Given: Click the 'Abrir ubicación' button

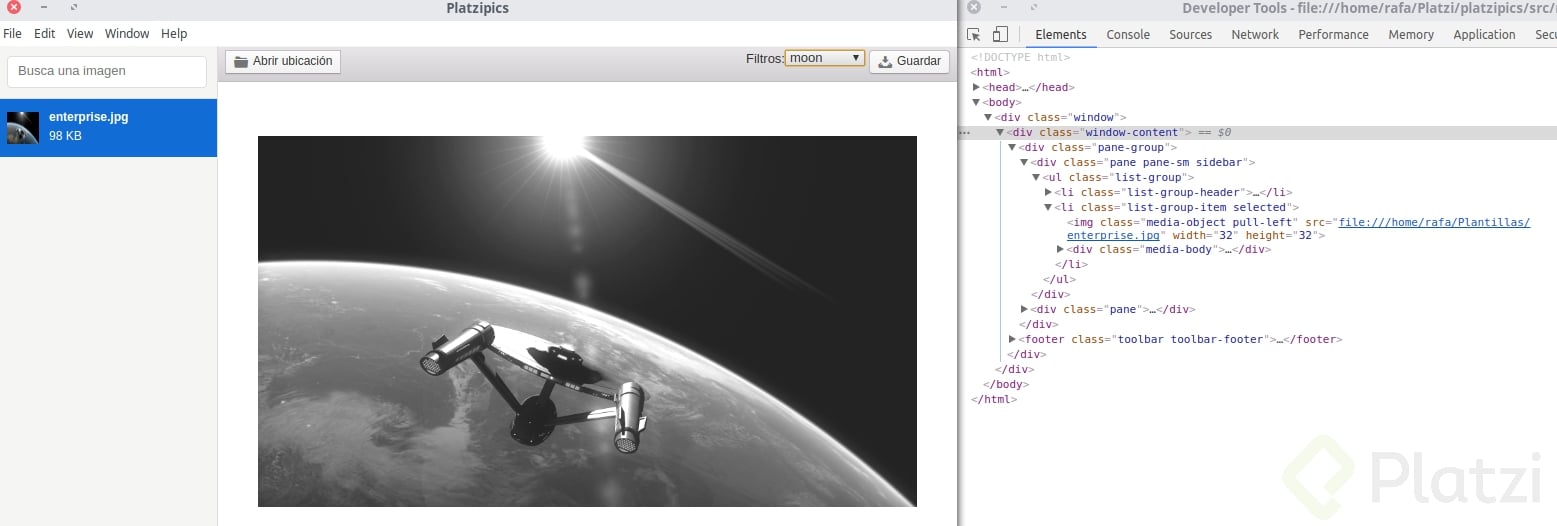Looking at the screenshot, I should 283,61.
